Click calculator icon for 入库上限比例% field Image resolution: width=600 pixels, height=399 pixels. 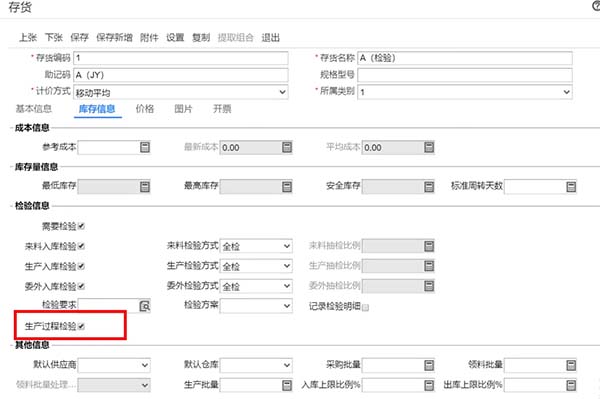point(429,385)
